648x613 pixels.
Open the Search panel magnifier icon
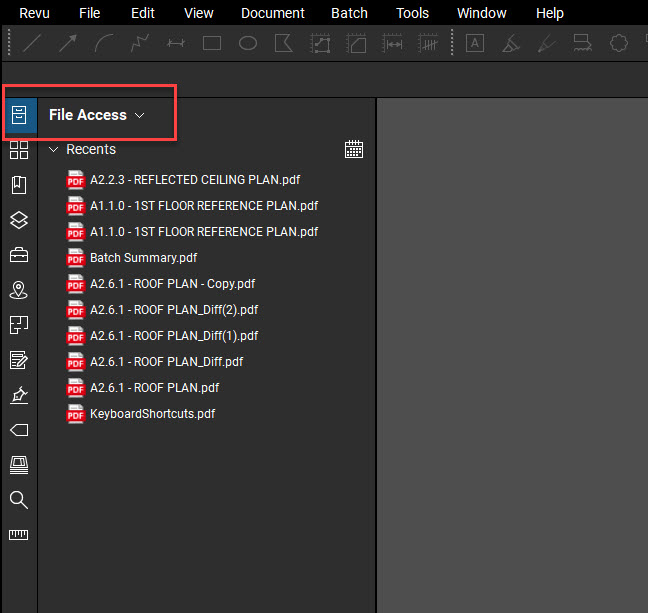[19, 500]
